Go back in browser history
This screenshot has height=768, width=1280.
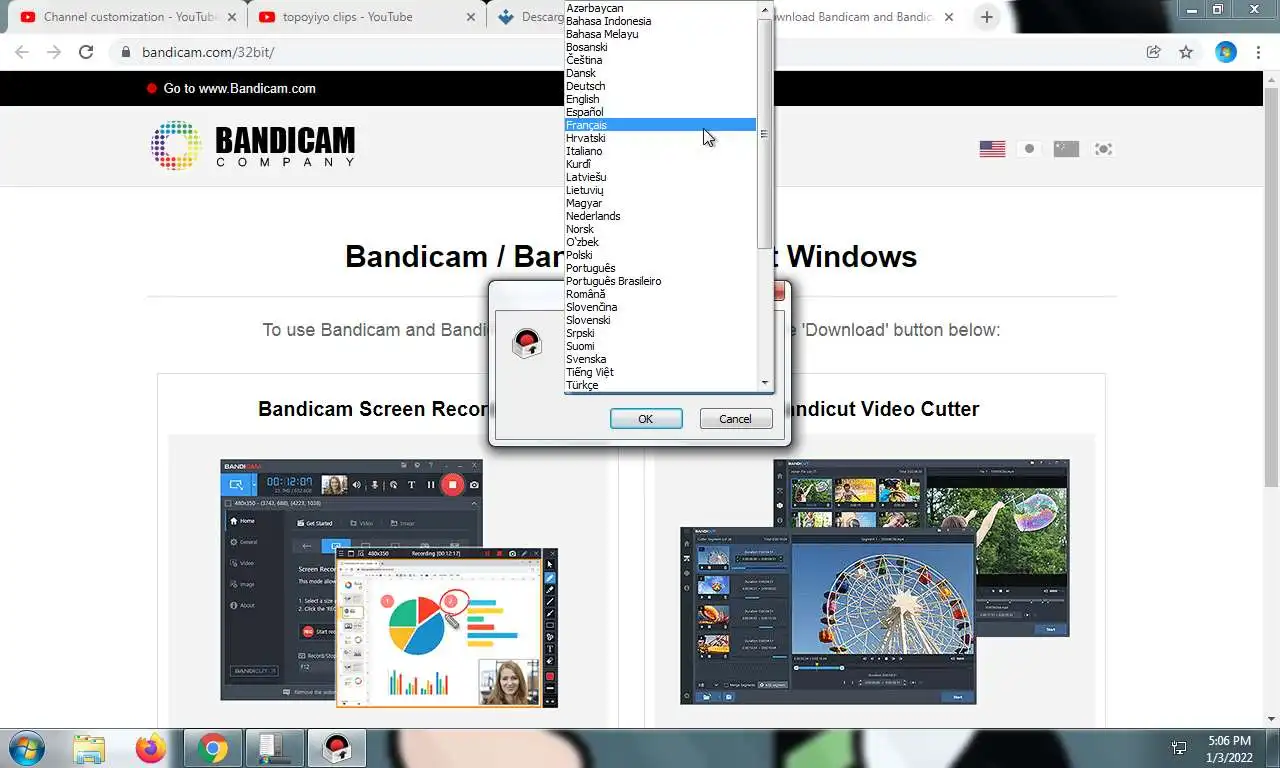pos(22,52)
